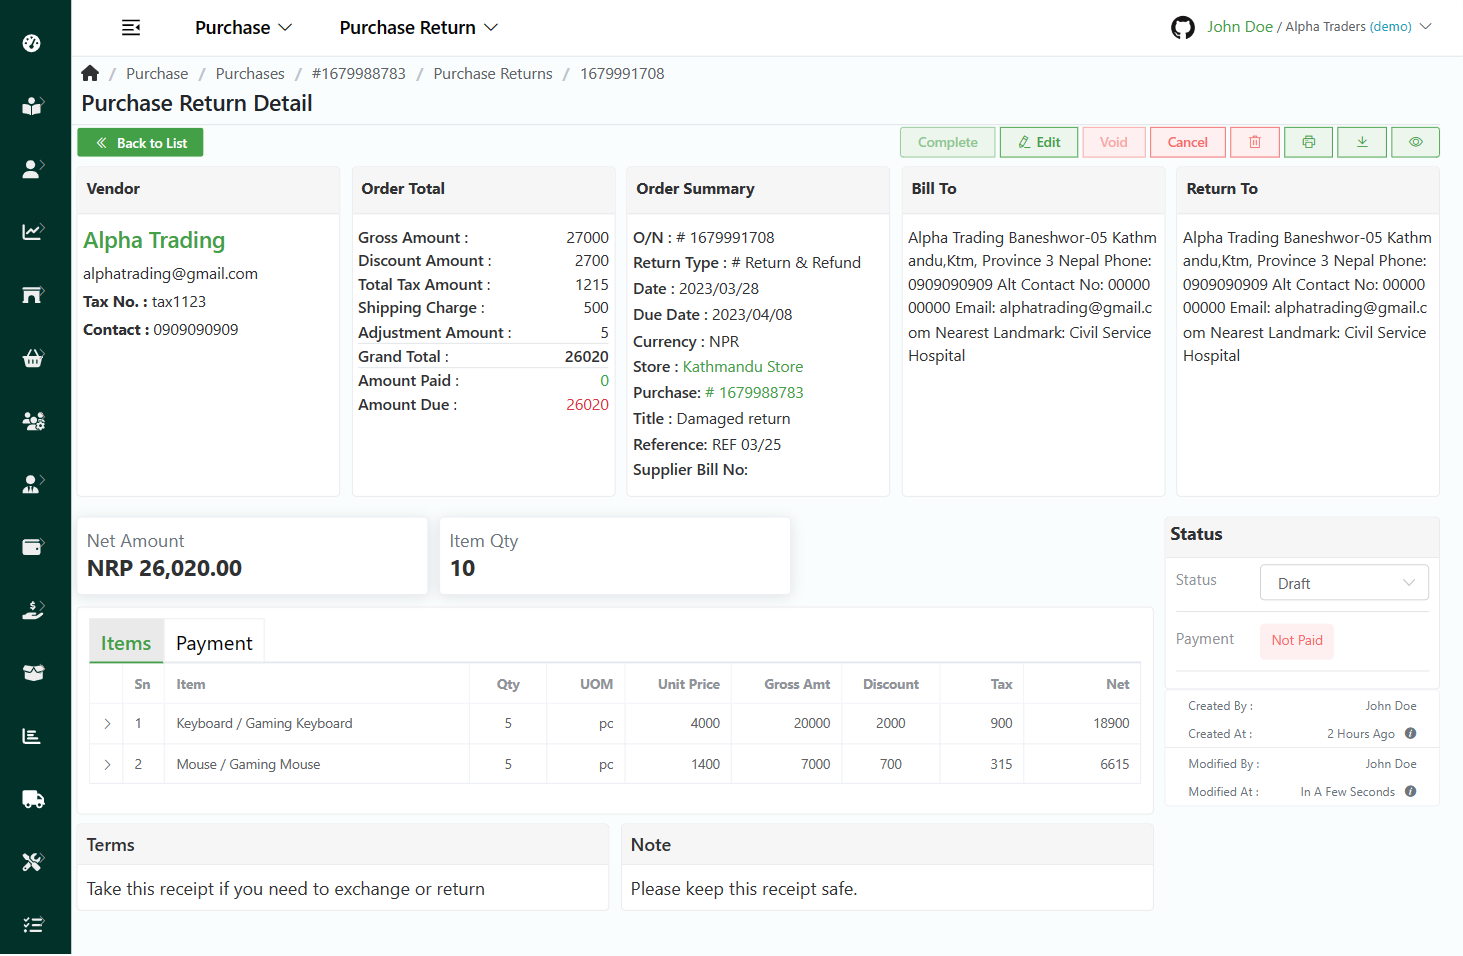This screenshot has height=956, width=1463.
Task: Open the Kathmandu Store link
Action: click(743, 366)
